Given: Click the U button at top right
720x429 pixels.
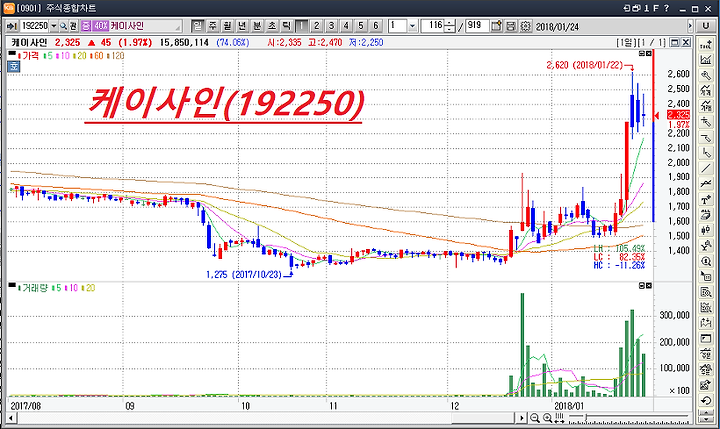Looking at the screenshot, I should coord(706,26).
